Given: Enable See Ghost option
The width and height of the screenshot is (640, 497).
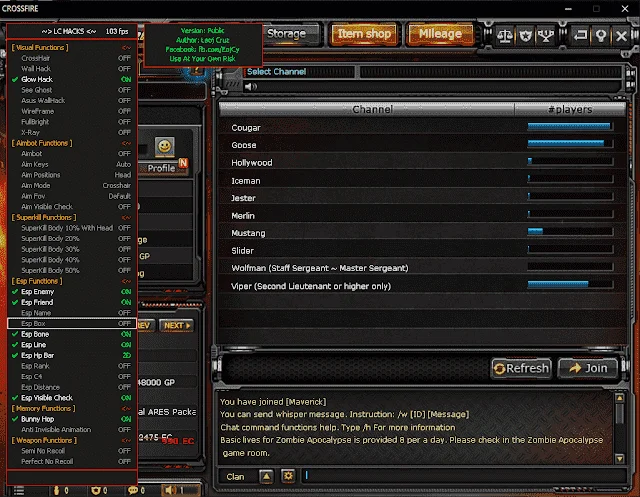Looking at the screenshot, I should (x=72, y=90).
